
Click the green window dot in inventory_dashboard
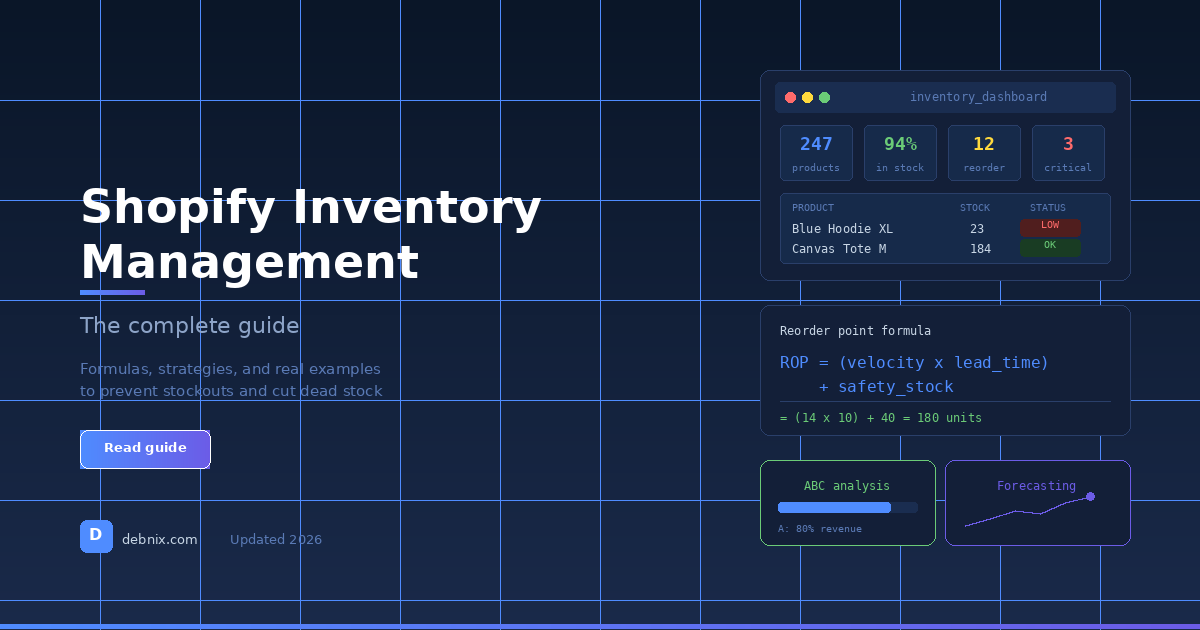tap(824, 97)
